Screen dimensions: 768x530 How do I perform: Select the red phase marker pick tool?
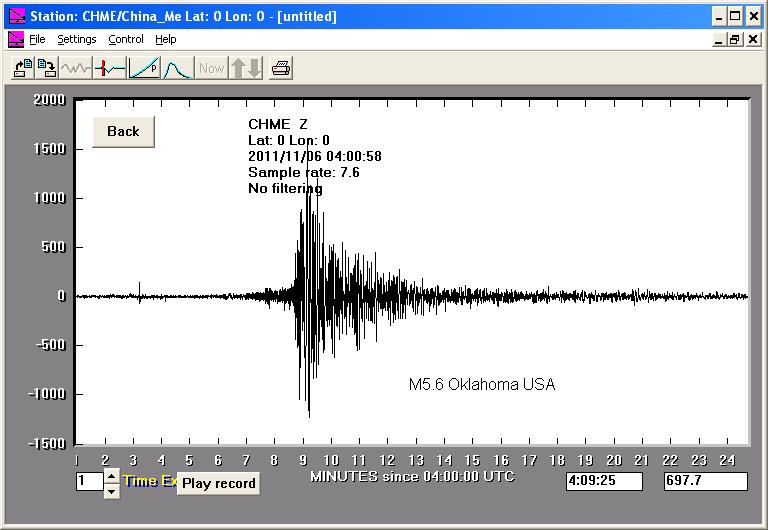click(x=110, y=68)
